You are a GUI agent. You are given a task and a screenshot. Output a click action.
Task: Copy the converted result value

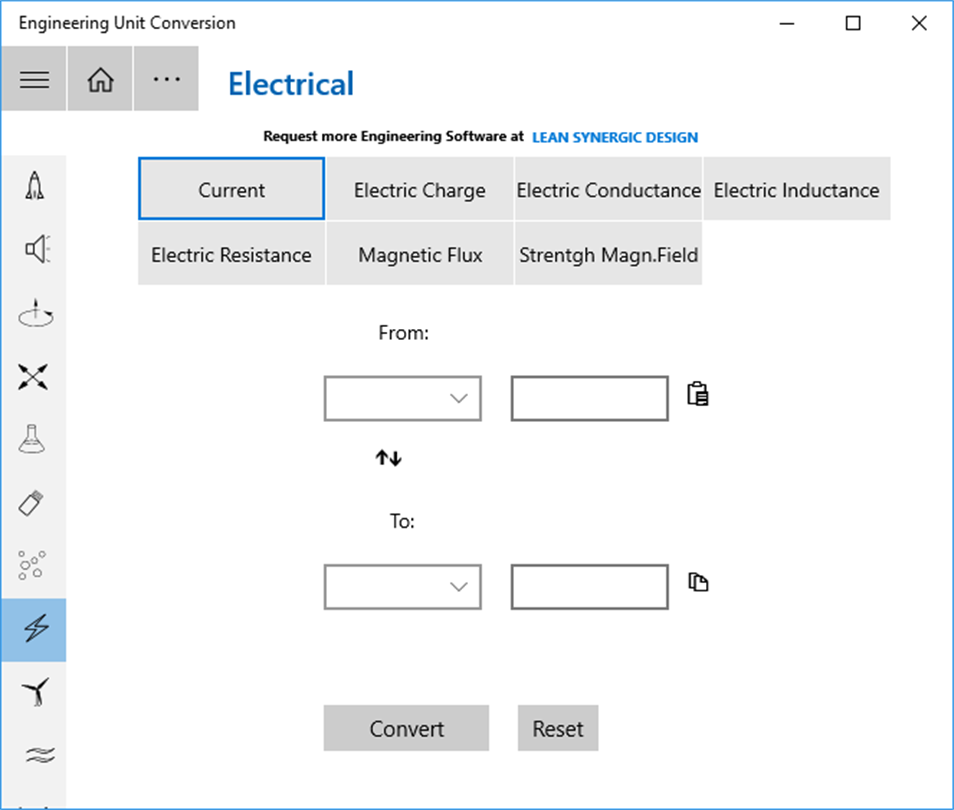pos(698,582)
